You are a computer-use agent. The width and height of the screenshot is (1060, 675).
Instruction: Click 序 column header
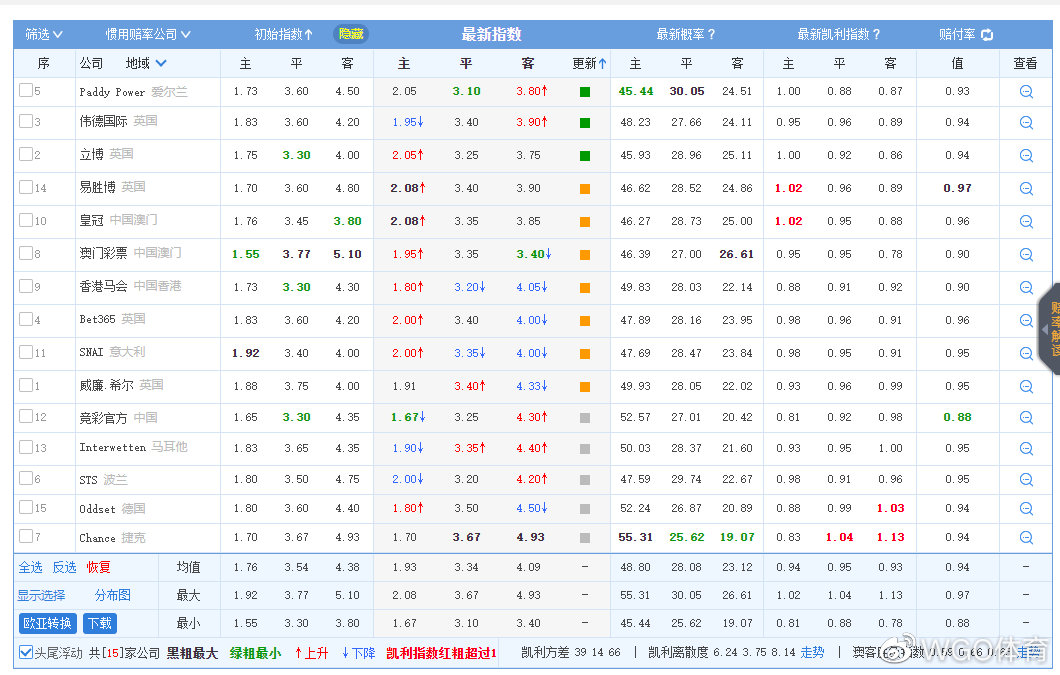pos(44,64)
